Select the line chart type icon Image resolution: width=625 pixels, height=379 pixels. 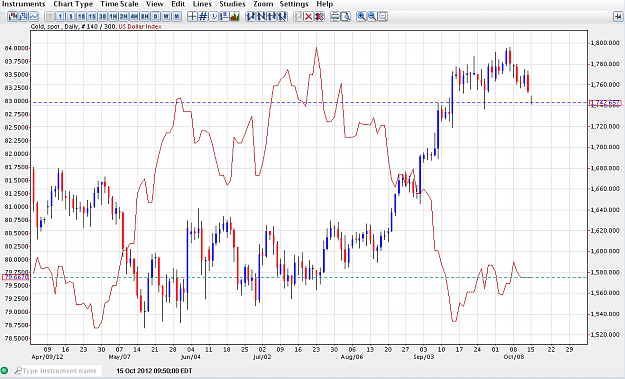coord(34,16)
